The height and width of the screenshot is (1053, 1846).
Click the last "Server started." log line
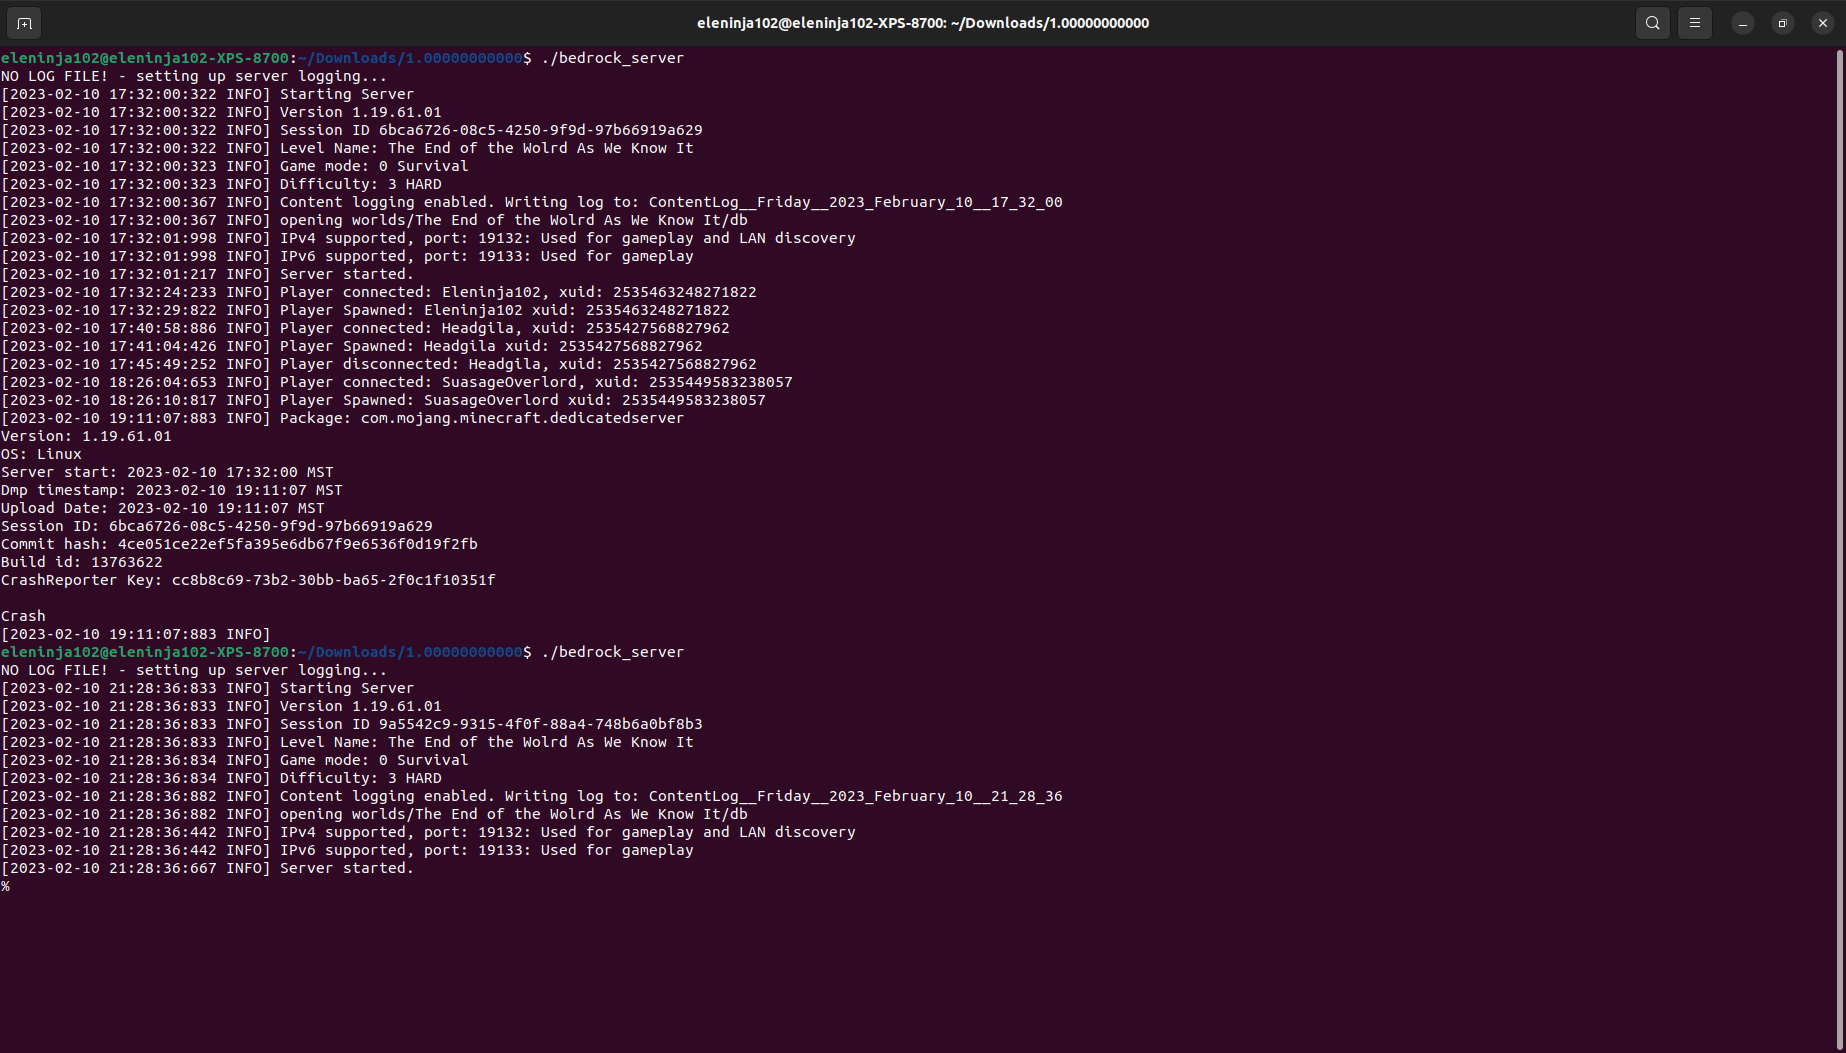tap(346, 868)
